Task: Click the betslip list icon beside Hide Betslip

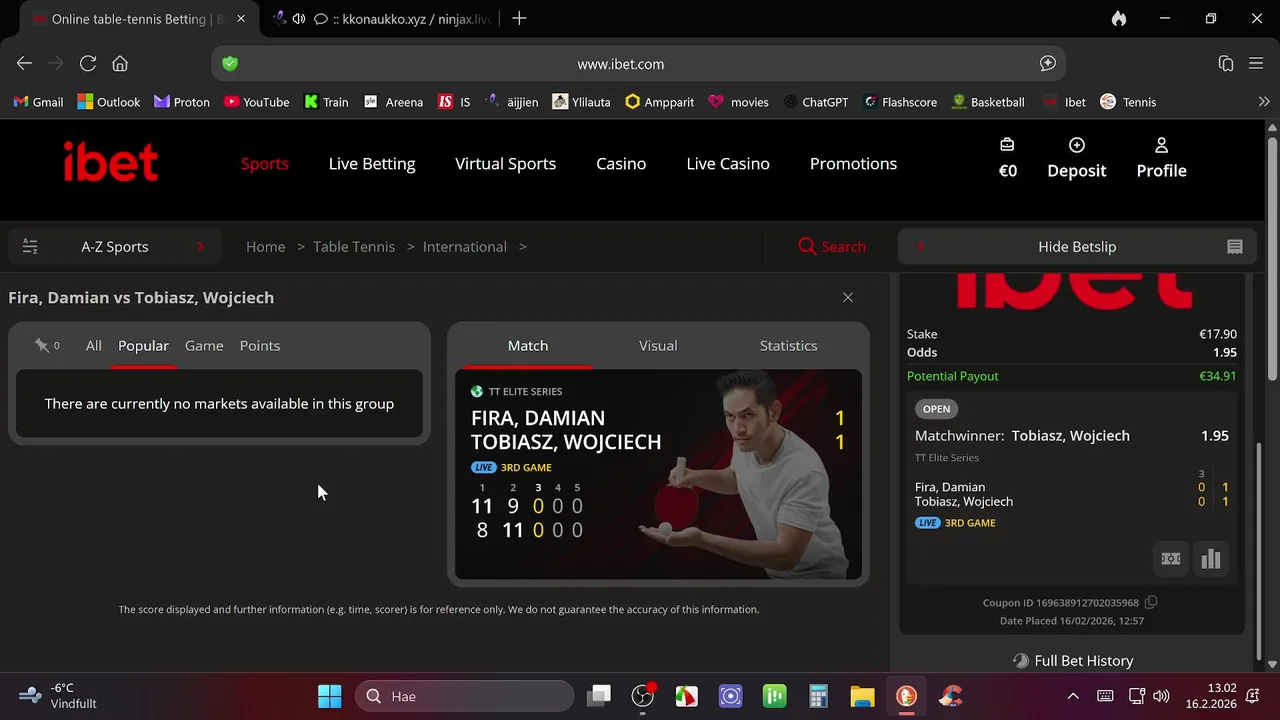Action: click(1235, 247)
